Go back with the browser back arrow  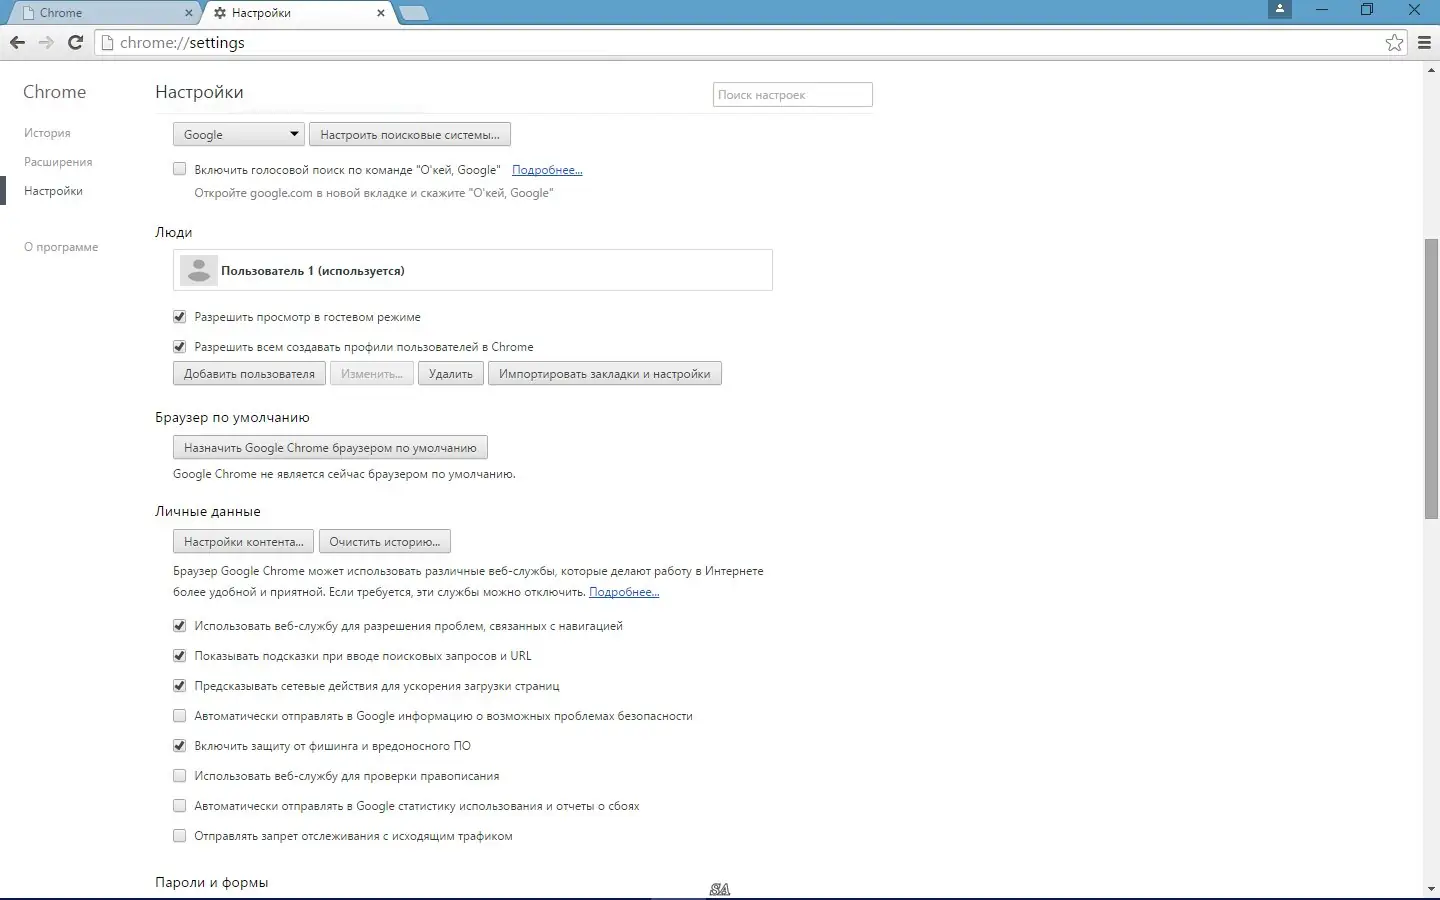(17, 43)
